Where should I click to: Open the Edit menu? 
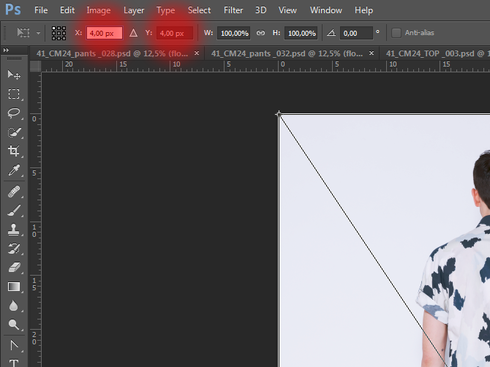coord(67,10)
